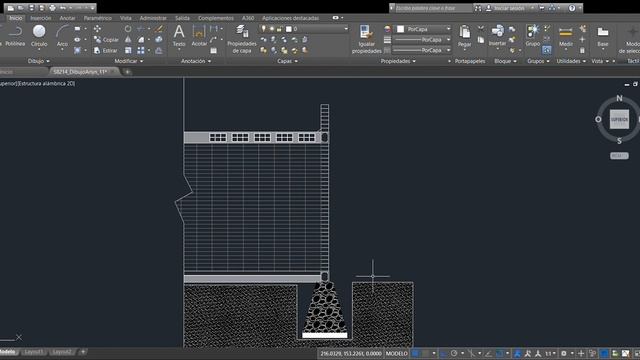The image size is (640, 360).
Task: Select the Arco drawing tool
Action: click(x=62, y=36)
